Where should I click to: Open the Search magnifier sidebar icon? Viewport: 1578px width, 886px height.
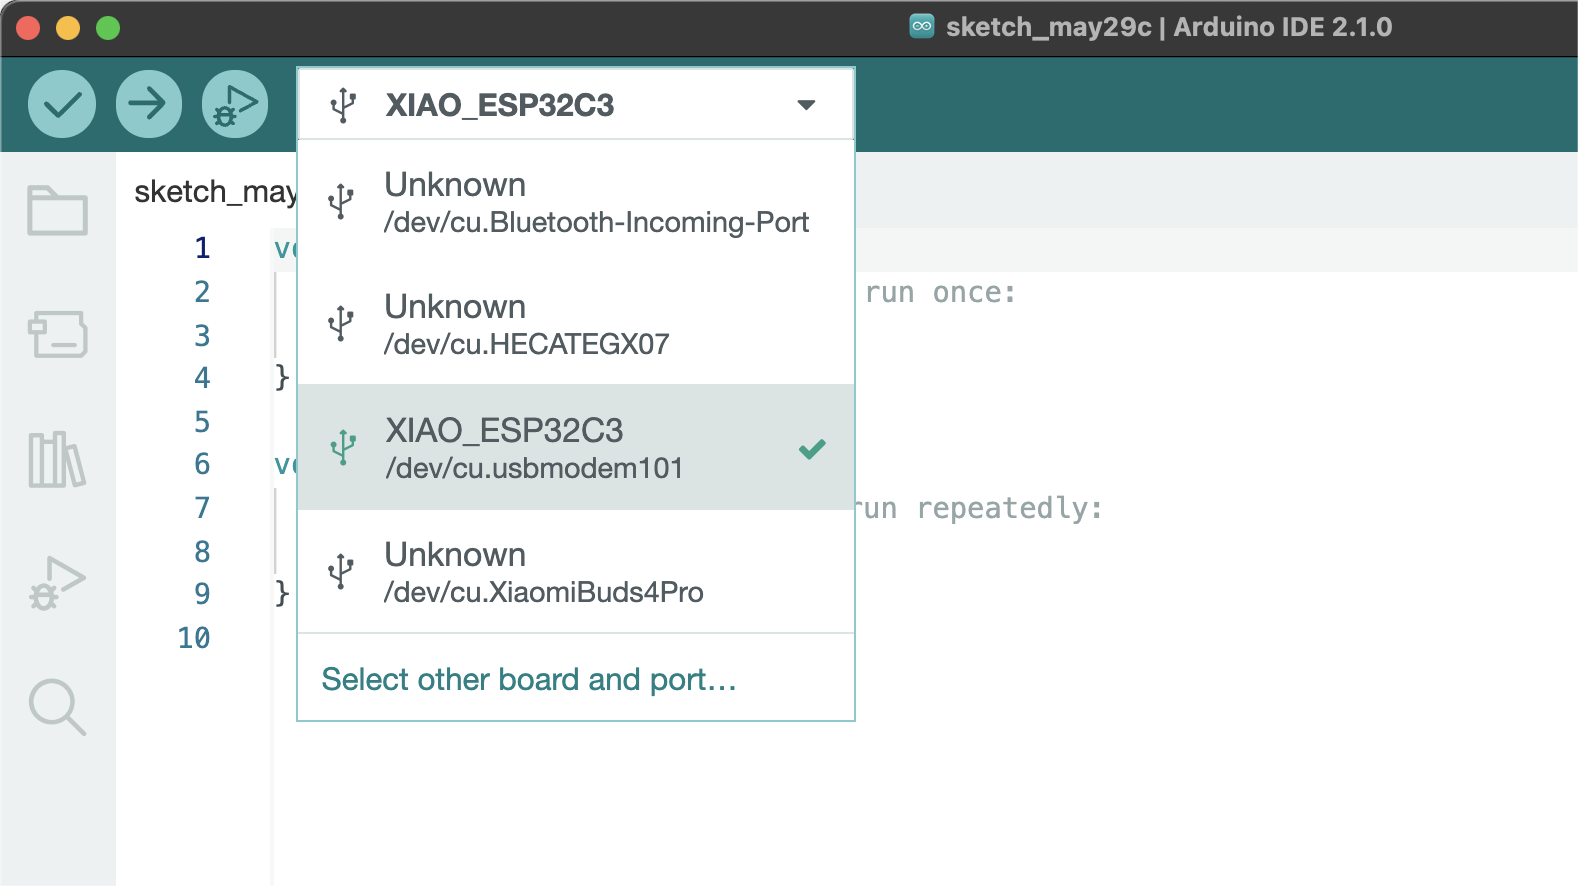point(57,707)
